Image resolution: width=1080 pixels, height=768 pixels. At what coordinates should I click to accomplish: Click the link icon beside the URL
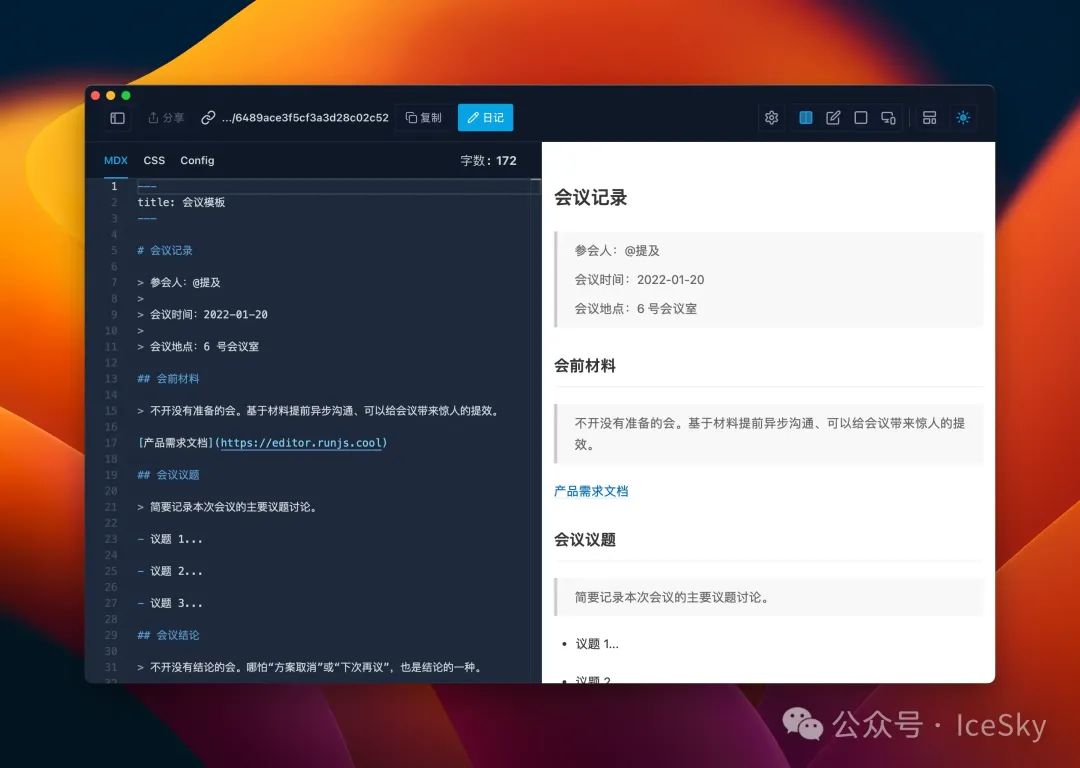click(208, 118)
